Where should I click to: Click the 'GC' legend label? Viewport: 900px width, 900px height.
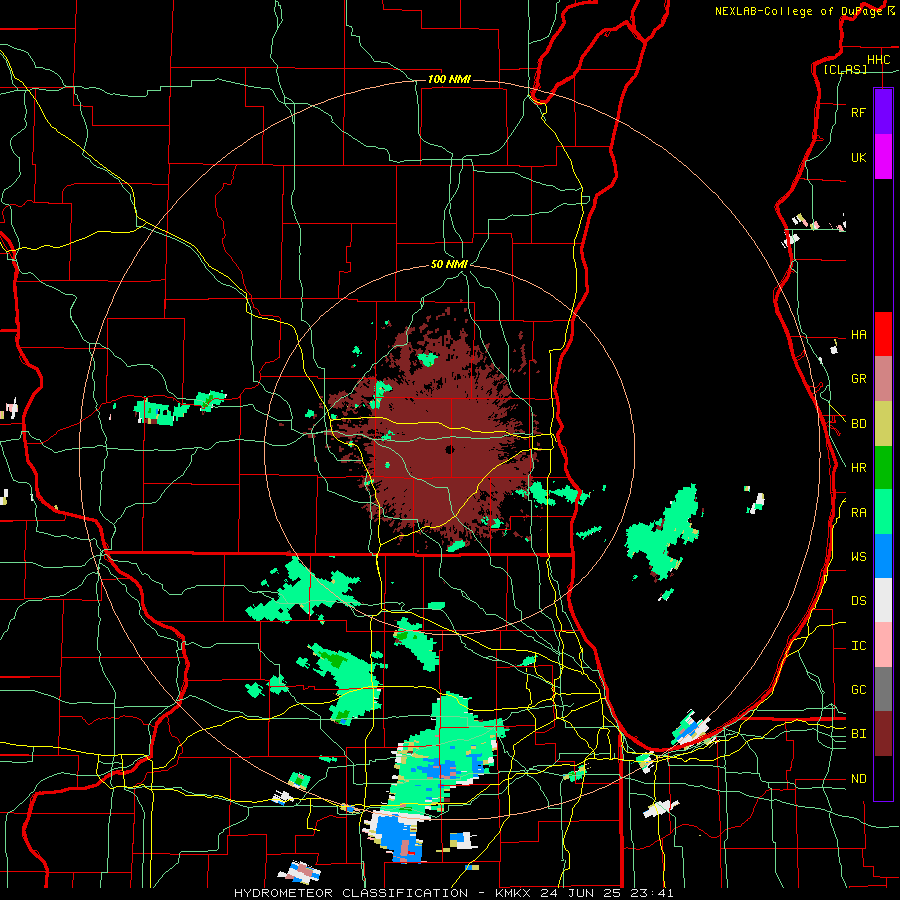pos(858,690)
